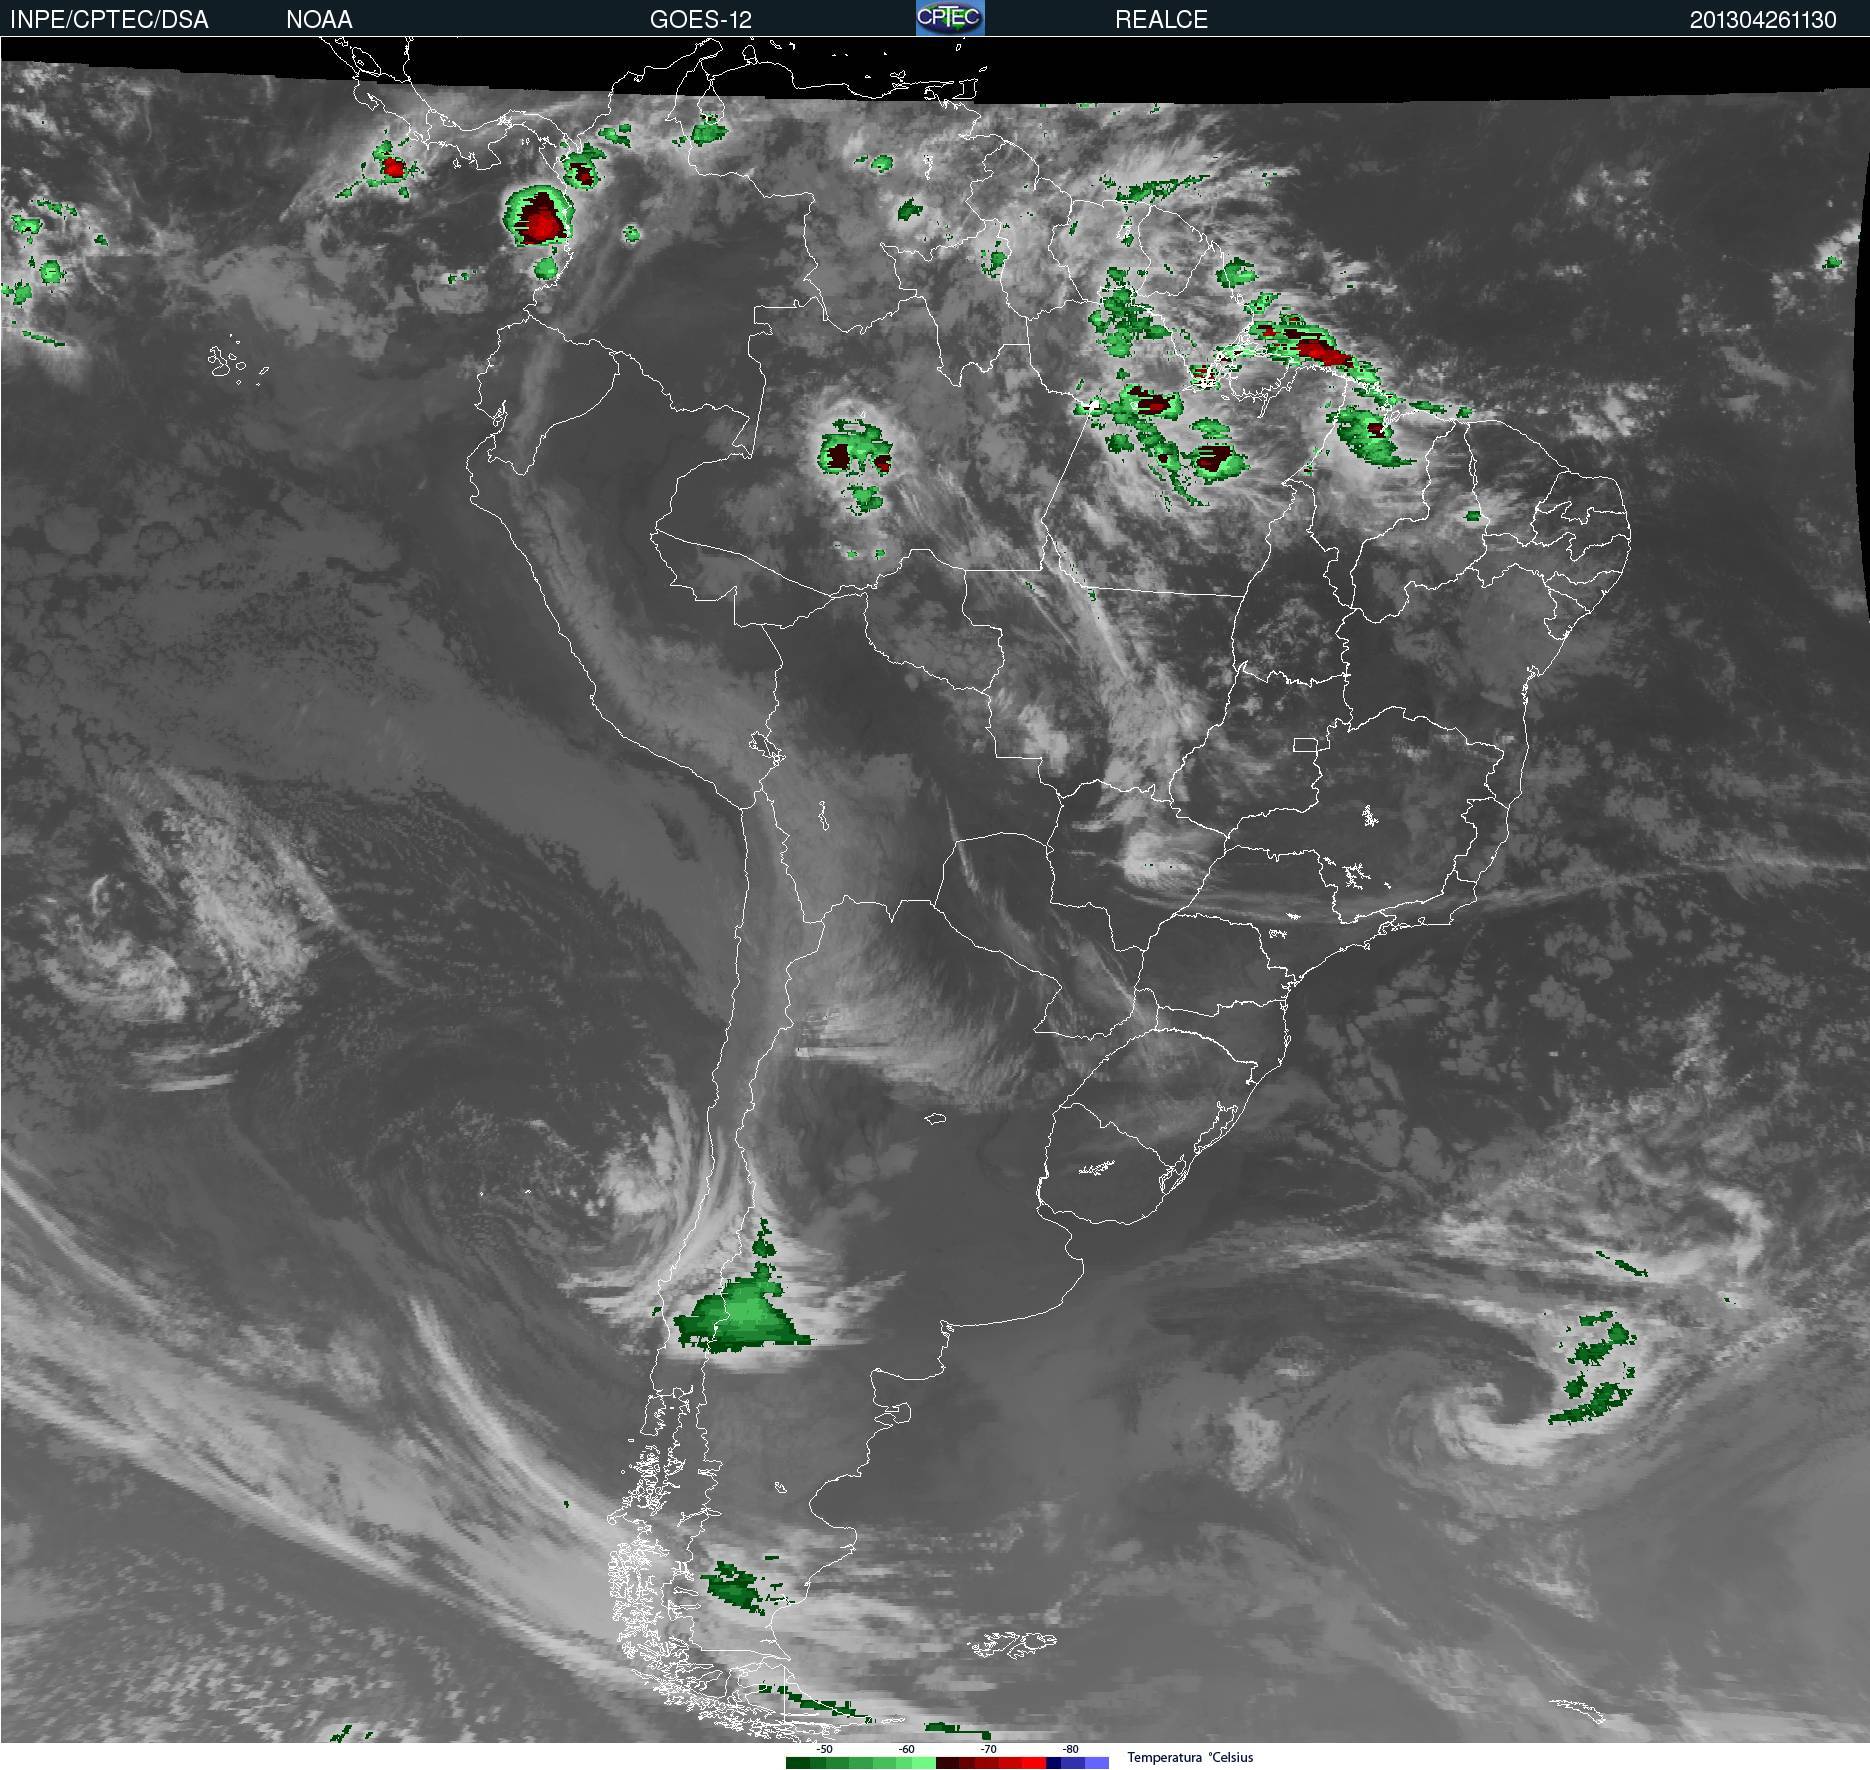Click the INPE/CPTEC/DSA header label
Viewport: 1870px width, 1770px height.
click(109, 19)
